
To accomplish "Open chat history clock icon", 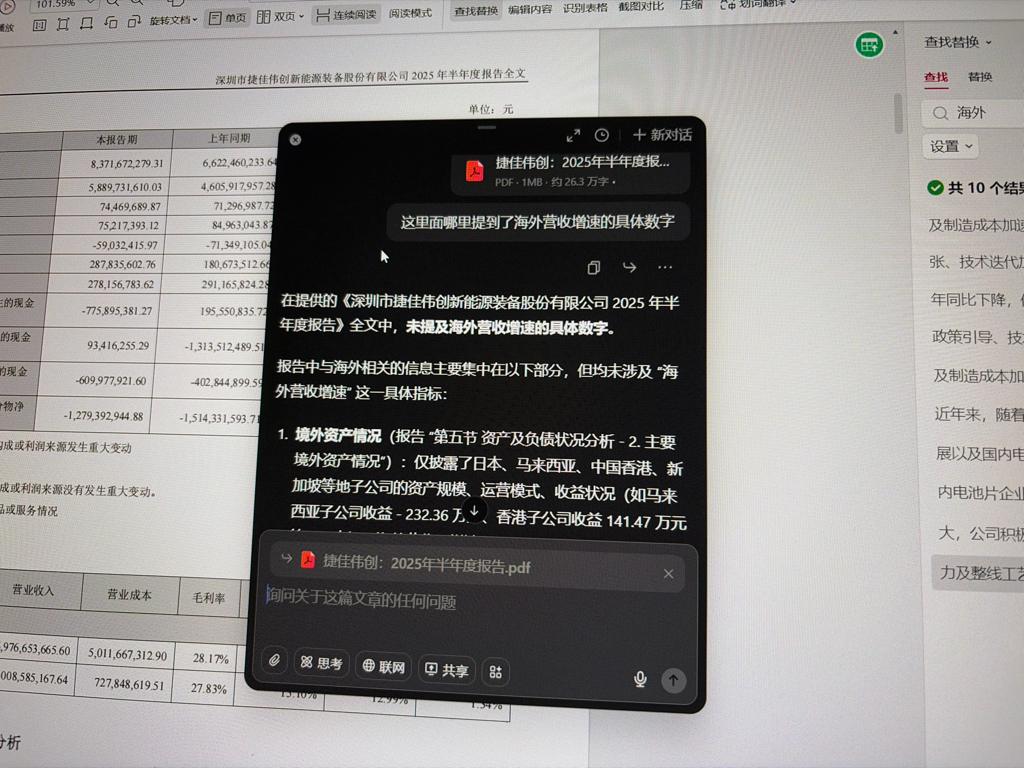I will (x=601, y=135).
